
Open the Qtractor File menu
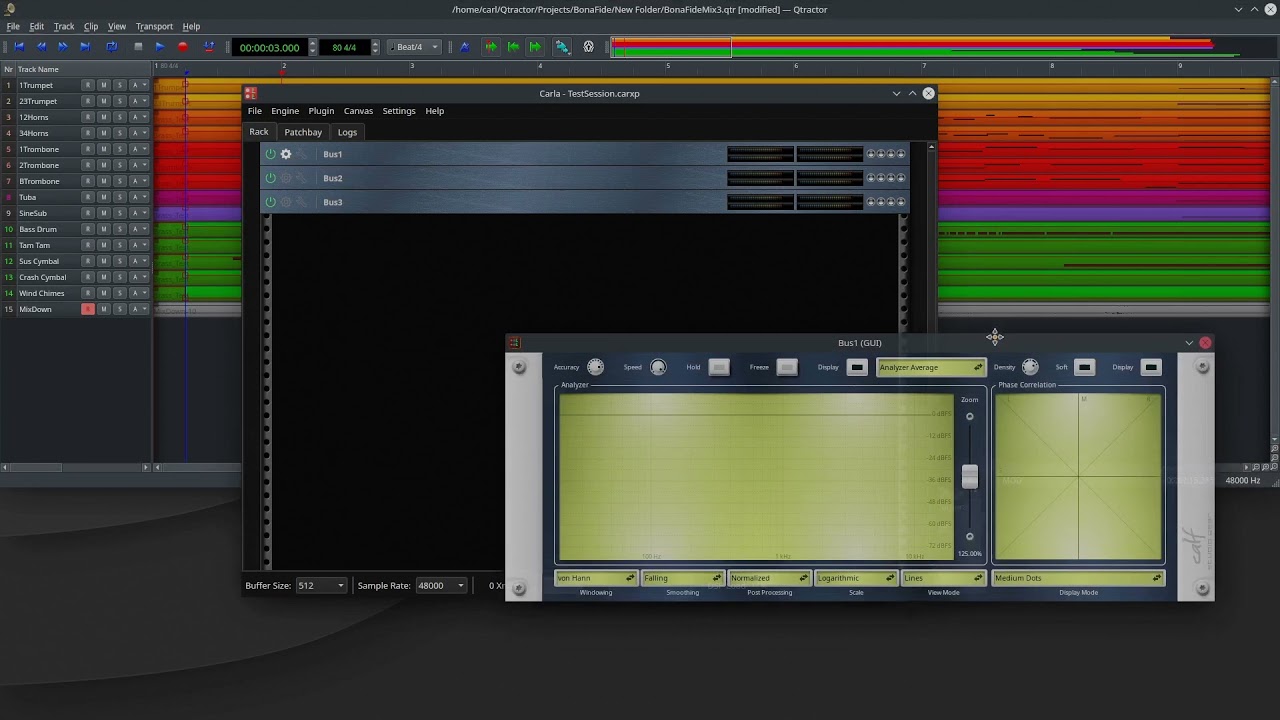[13, 26]
